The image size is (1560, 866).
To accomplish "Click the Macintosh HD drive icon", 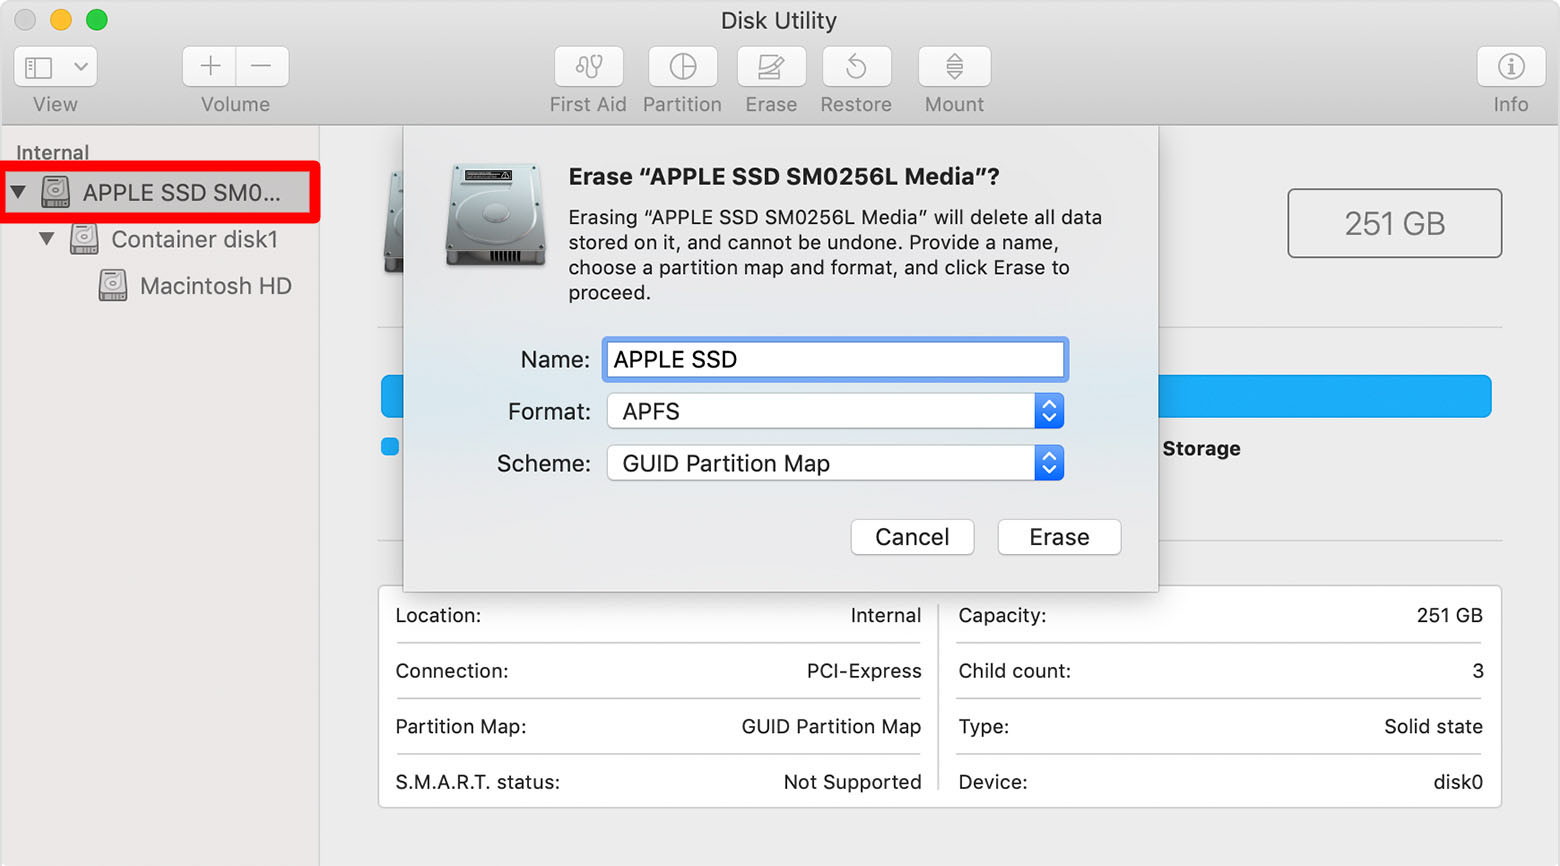I will 113,286.
